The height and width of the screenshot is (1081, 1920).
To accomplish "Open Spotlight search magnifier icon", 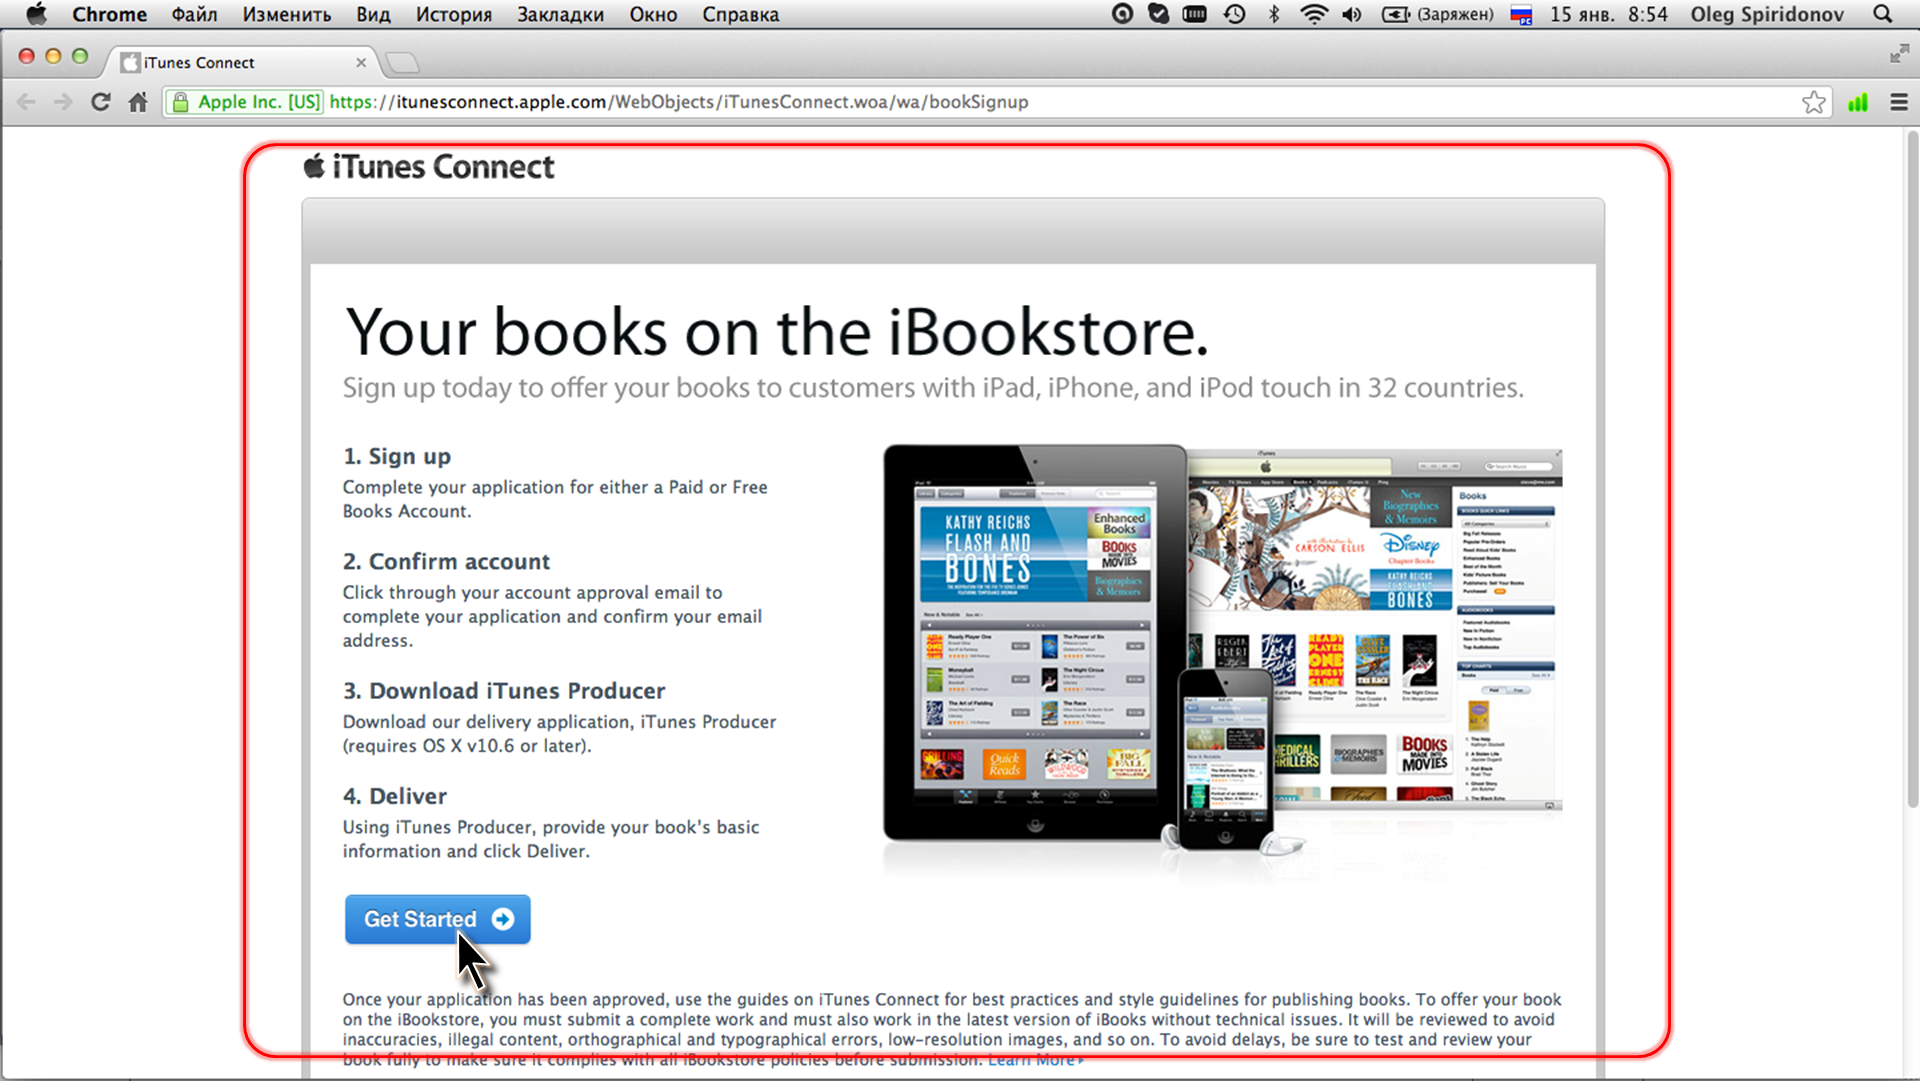I will [1882, 14].
